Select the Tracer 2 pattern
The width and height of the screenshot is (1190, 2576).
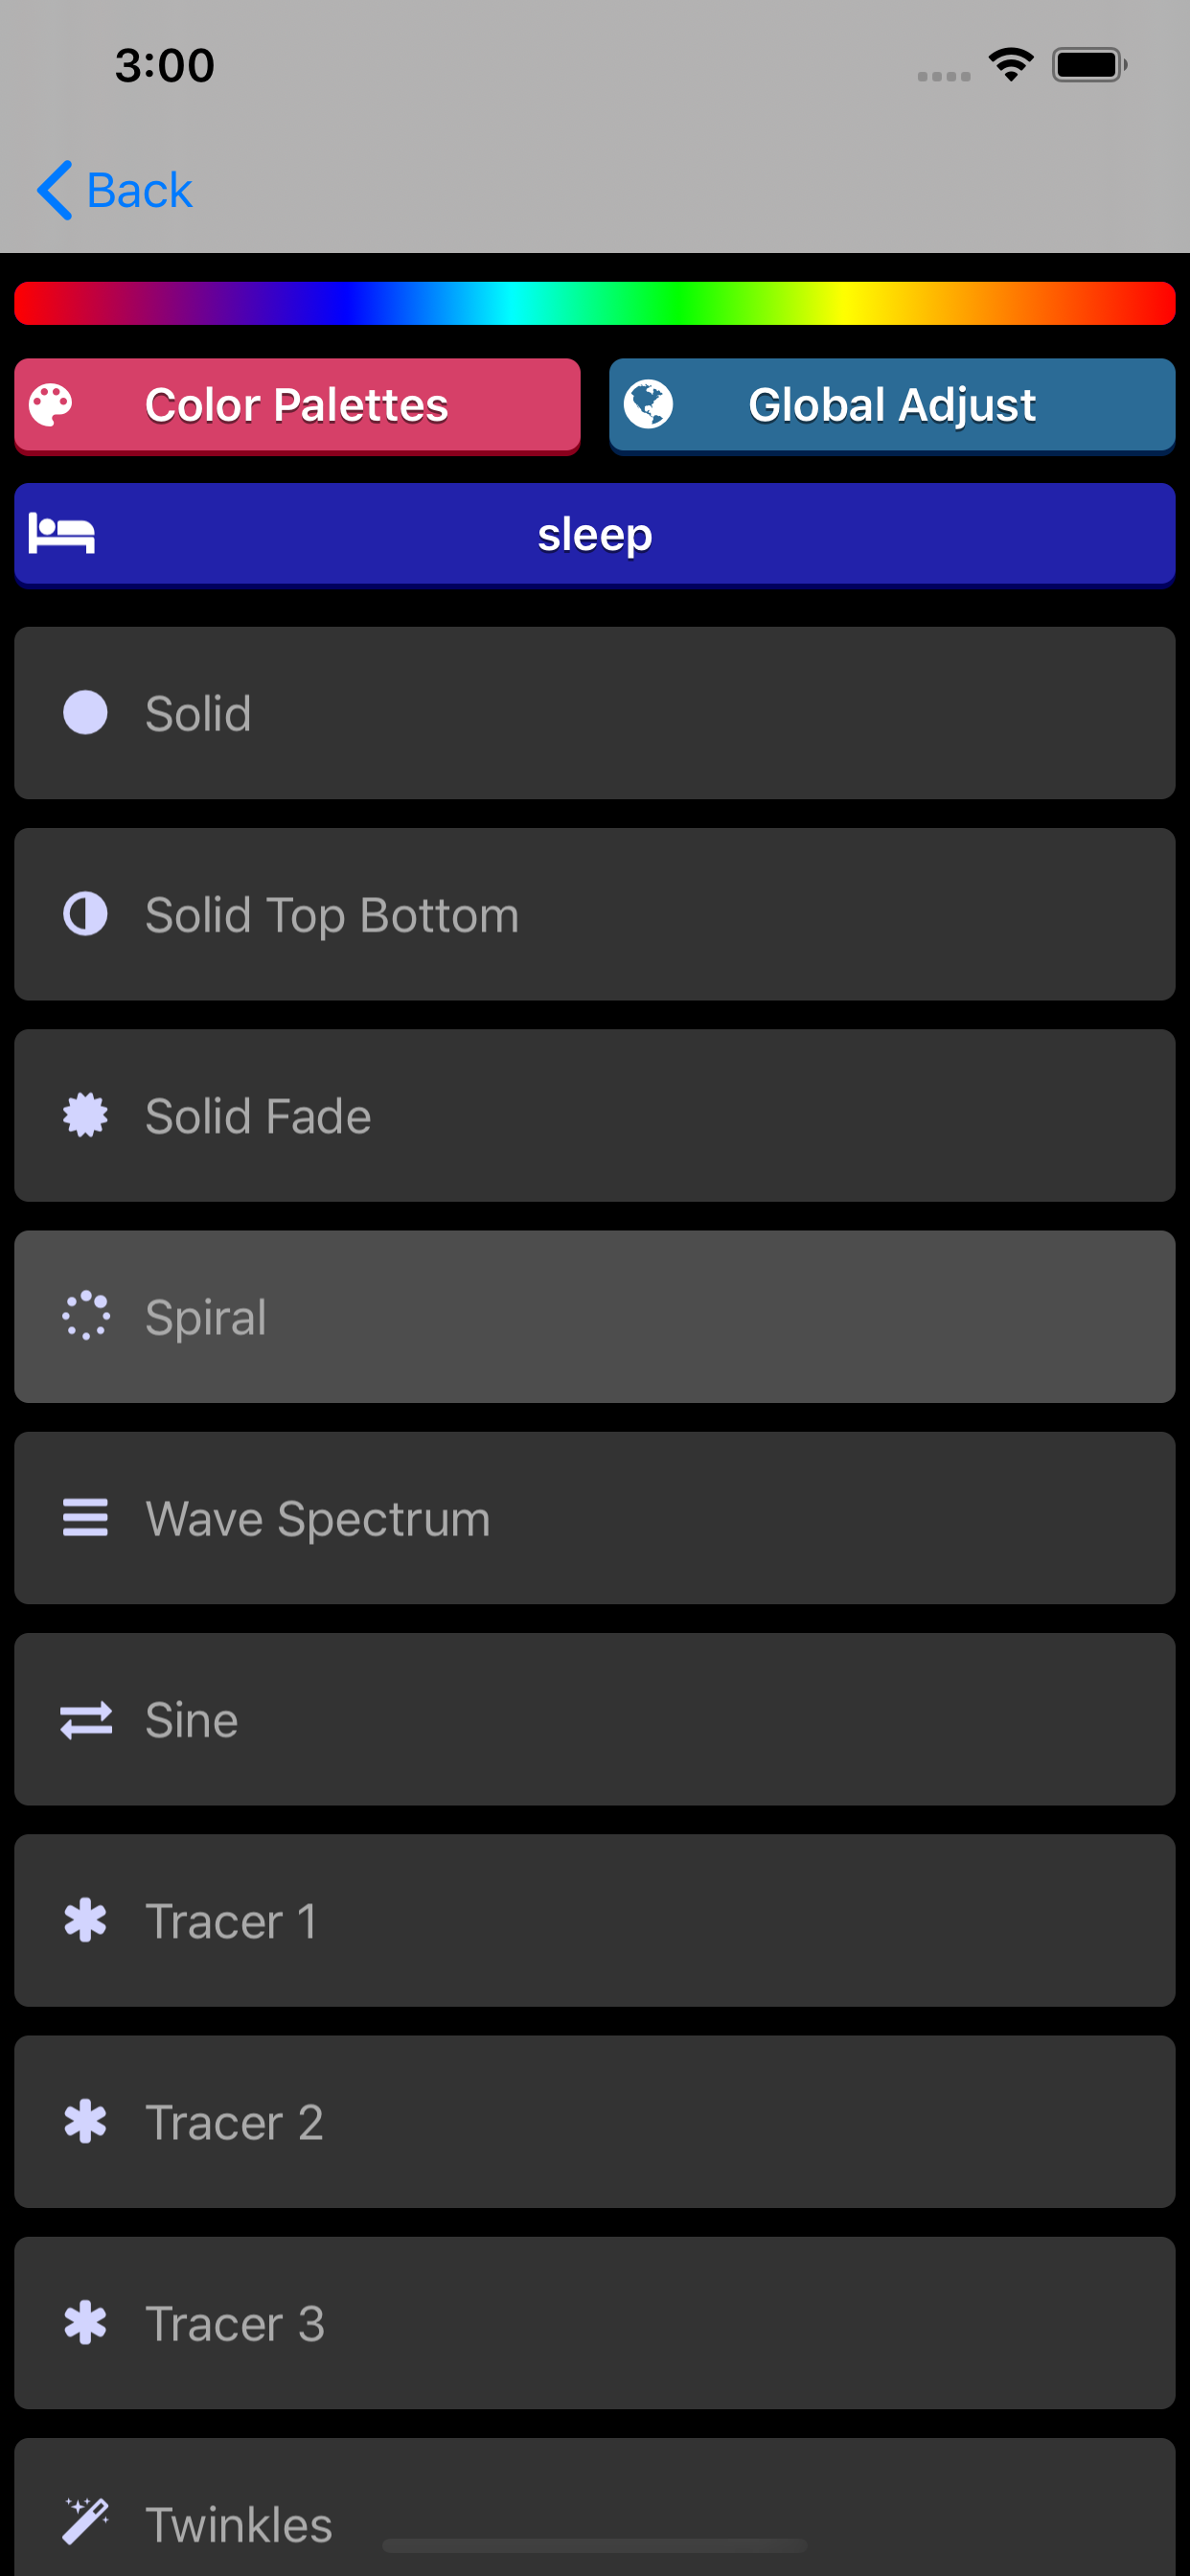click(x=595, y=2121)
